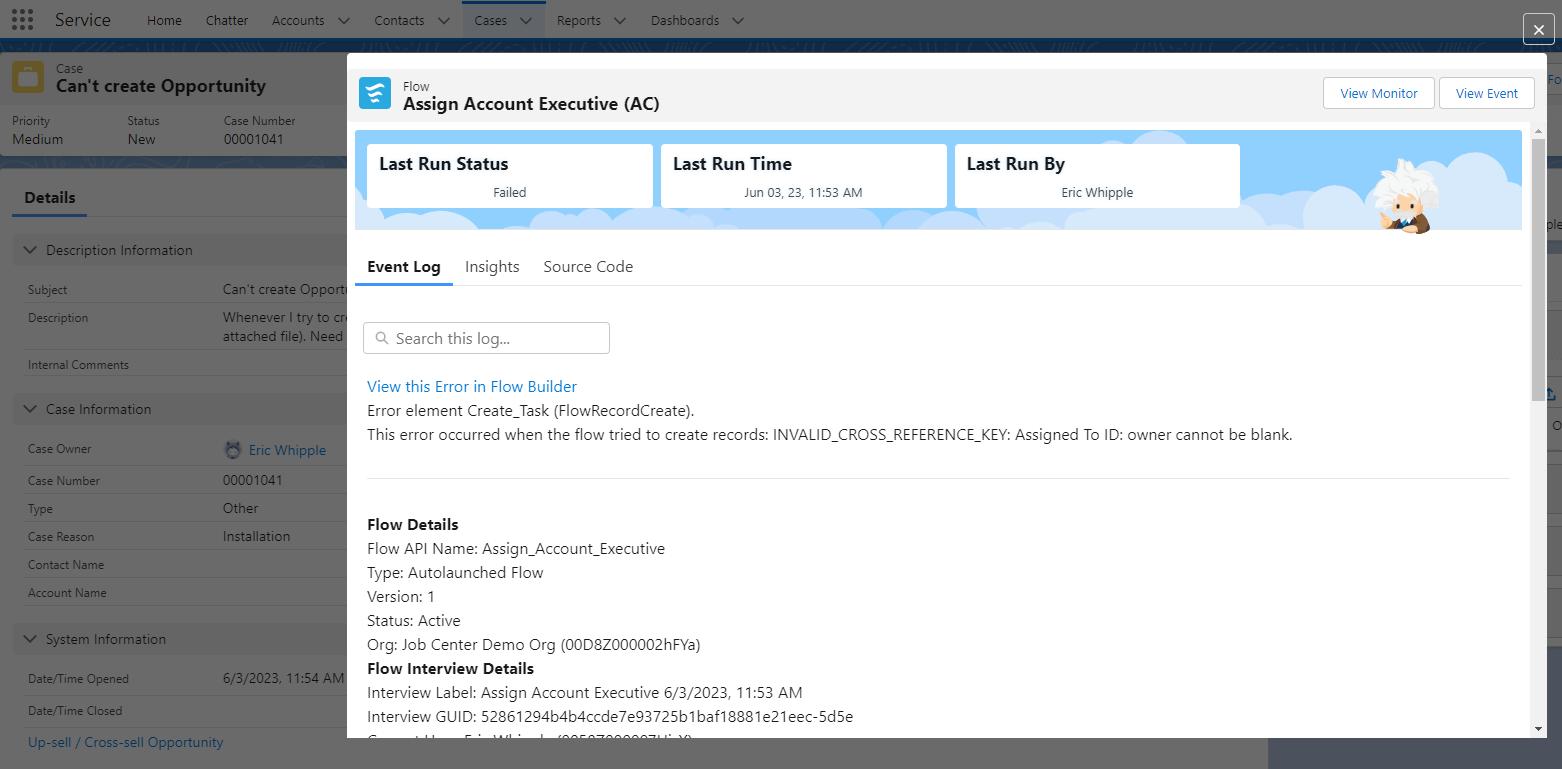Screen dimensions: 1562x769
Task: Click the magnifier icon in the log search
Action: click(x=382, y=339)
